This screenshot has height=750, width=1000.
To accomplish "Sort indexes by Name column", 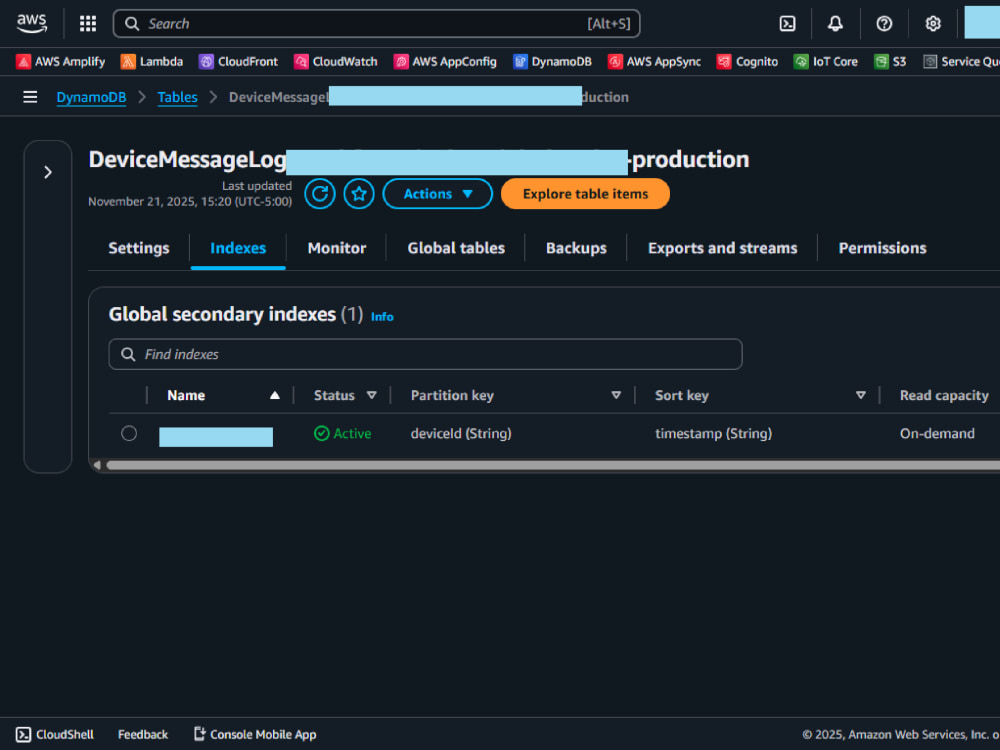I will (223, 395).
